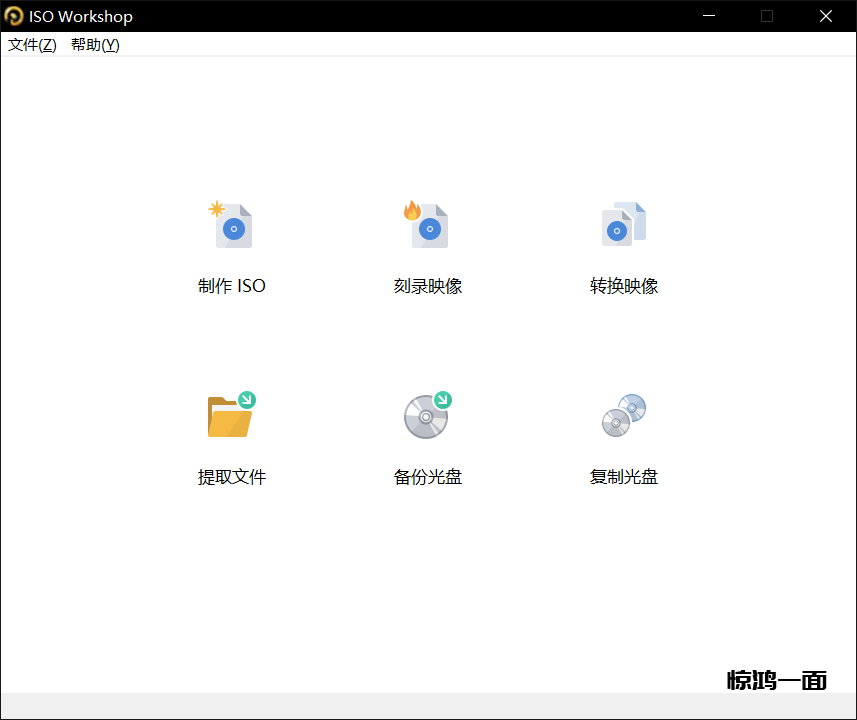Open the Convert Image double-document icon
Image resolution: width=857 pixels, height=720 pixels.
tap(624, 225)
